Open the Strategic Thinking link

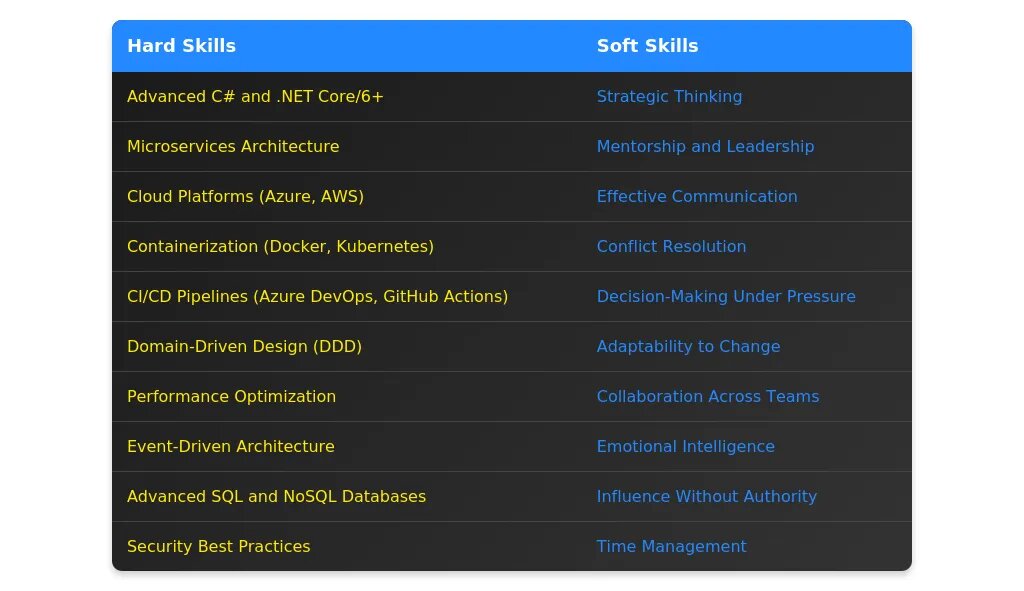click(x=669, y=97)
